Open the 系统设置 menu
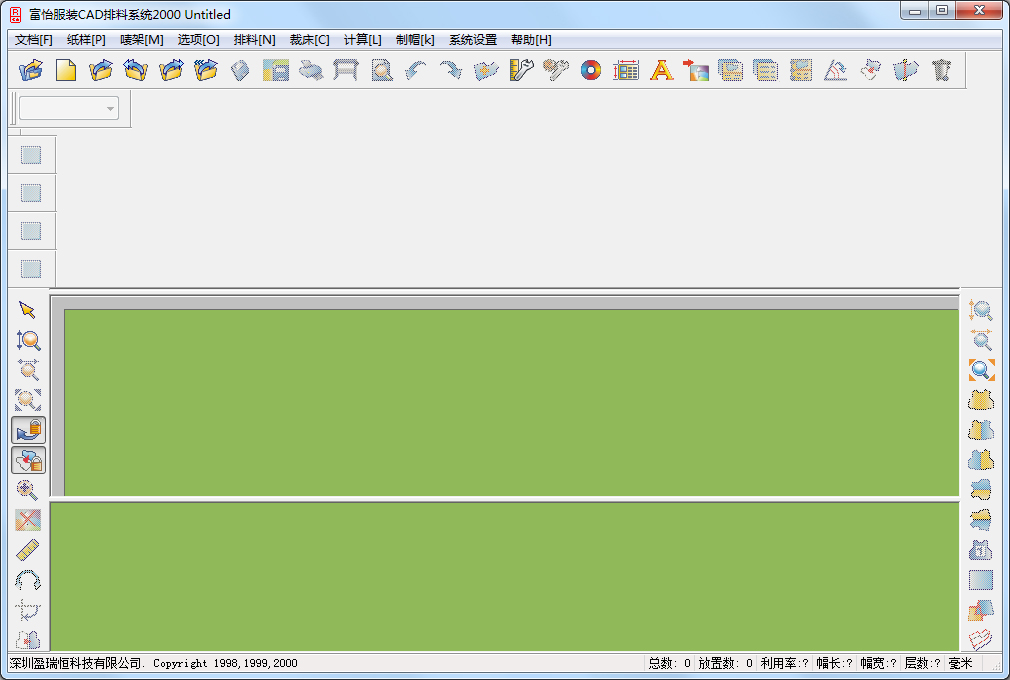The height and width of the screenshot is (680, 1010). click(x=473, y=40)
